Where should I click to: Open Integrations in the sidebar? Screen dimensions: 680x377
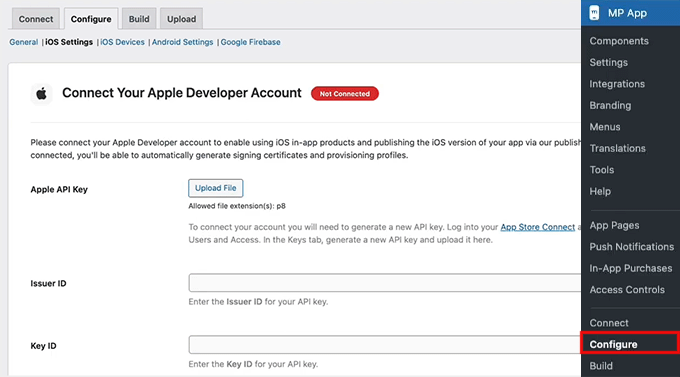[617, 84]
